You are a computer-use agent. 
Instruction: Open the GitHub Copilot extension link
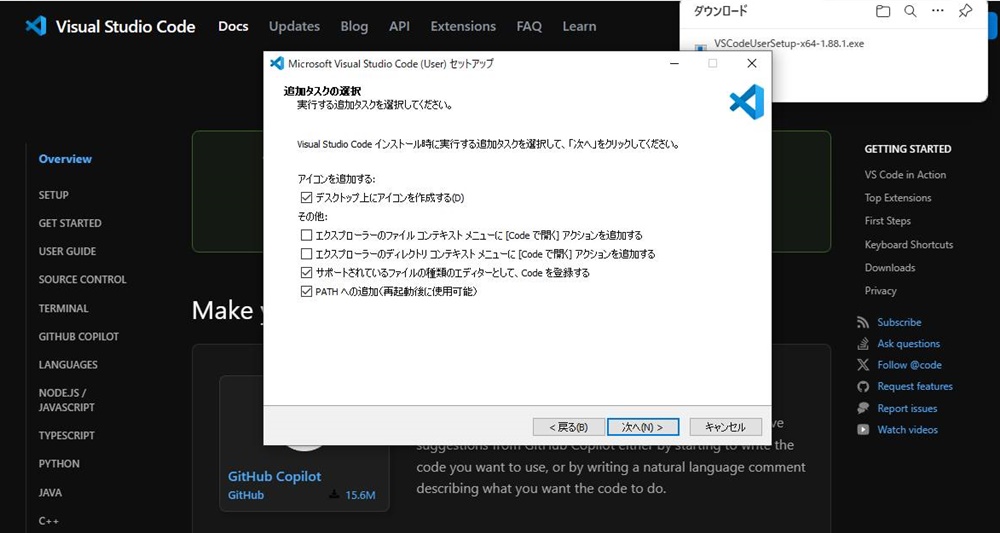274,476
